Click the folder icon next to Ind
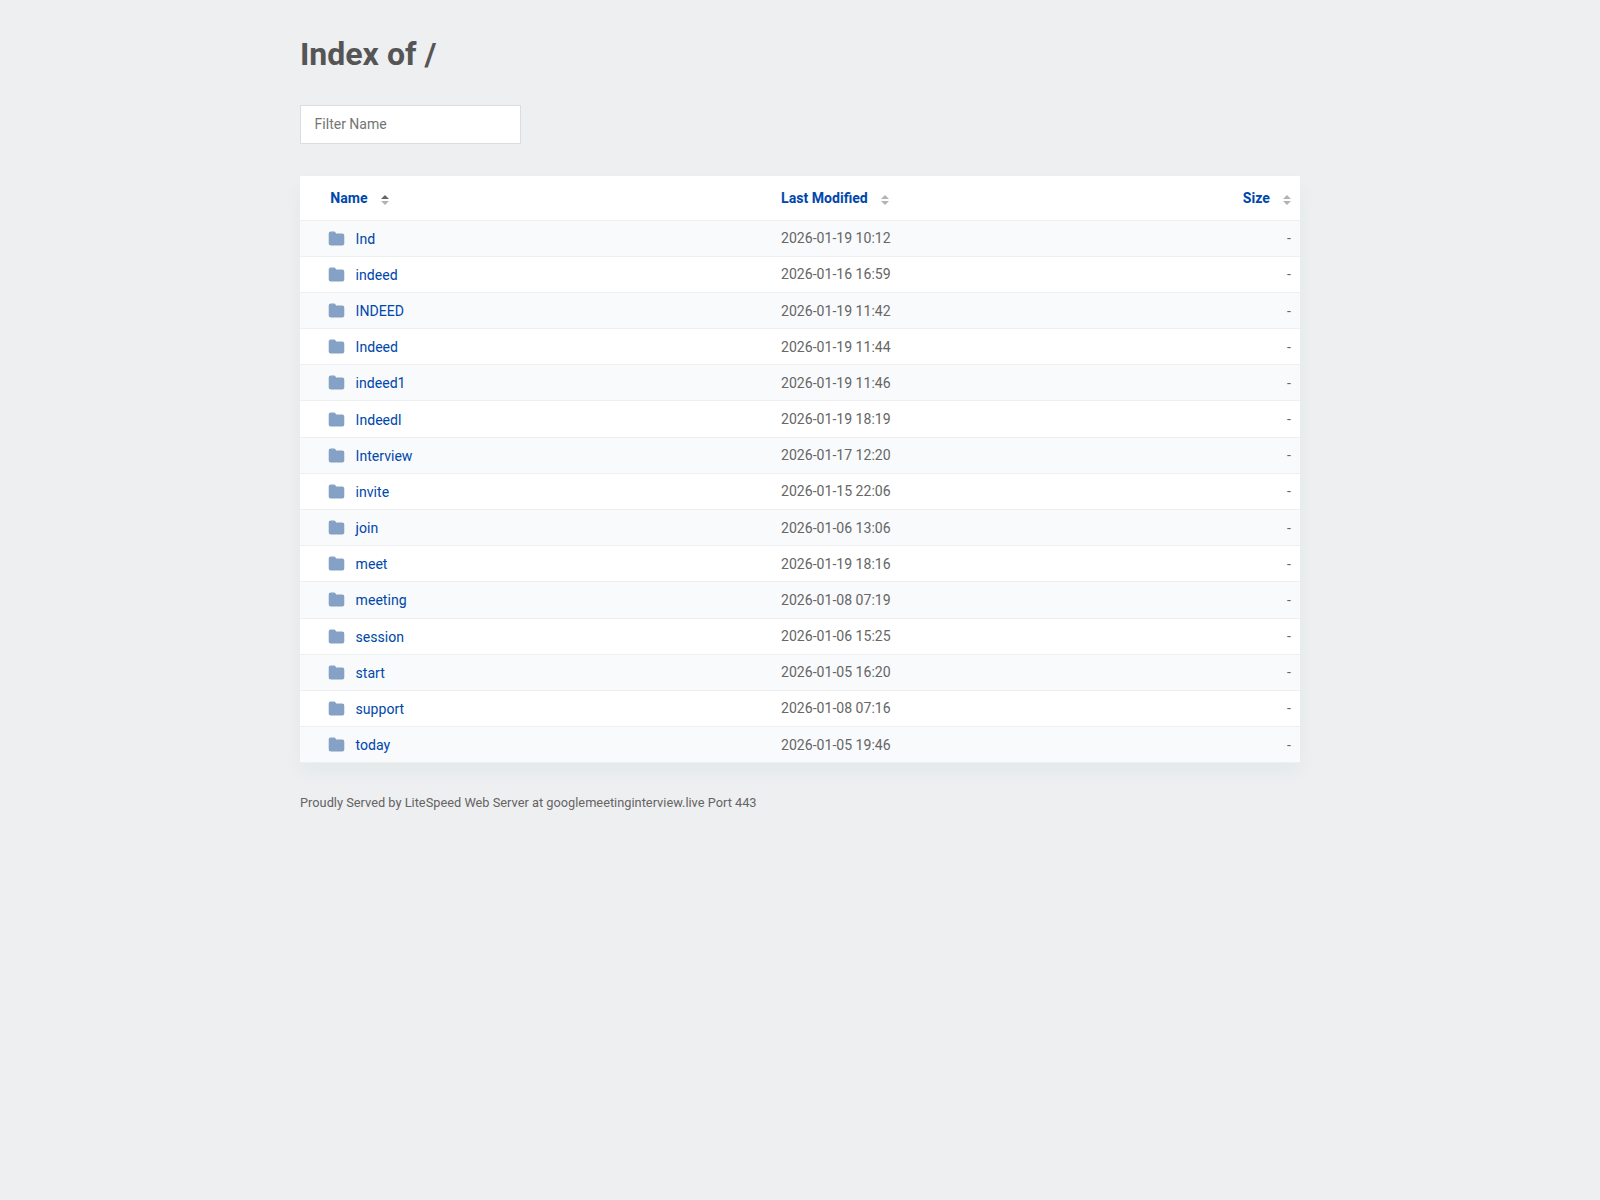The height and width of the screenshot is (1200, 1600). (336, 239)
